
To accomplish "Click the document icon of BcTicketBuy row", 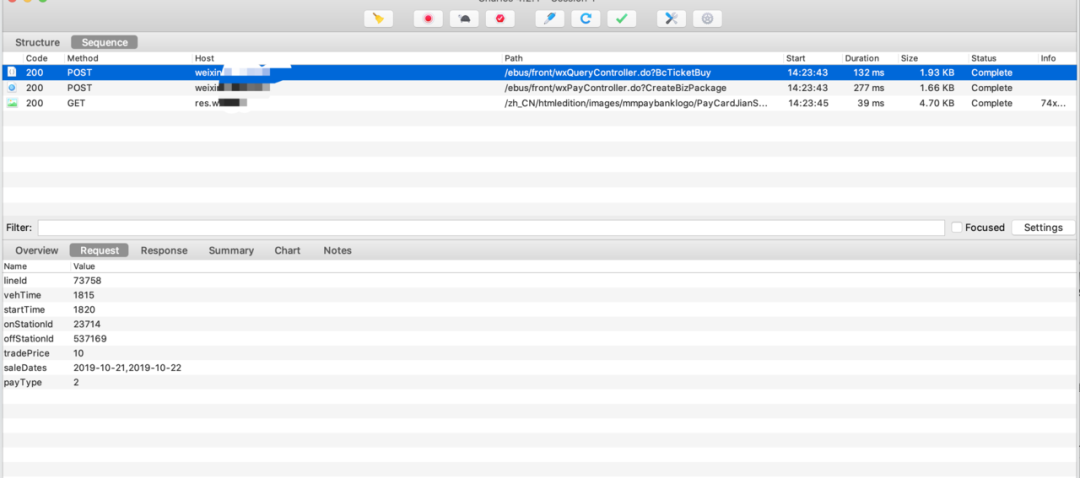I will [x=12, y=72].
